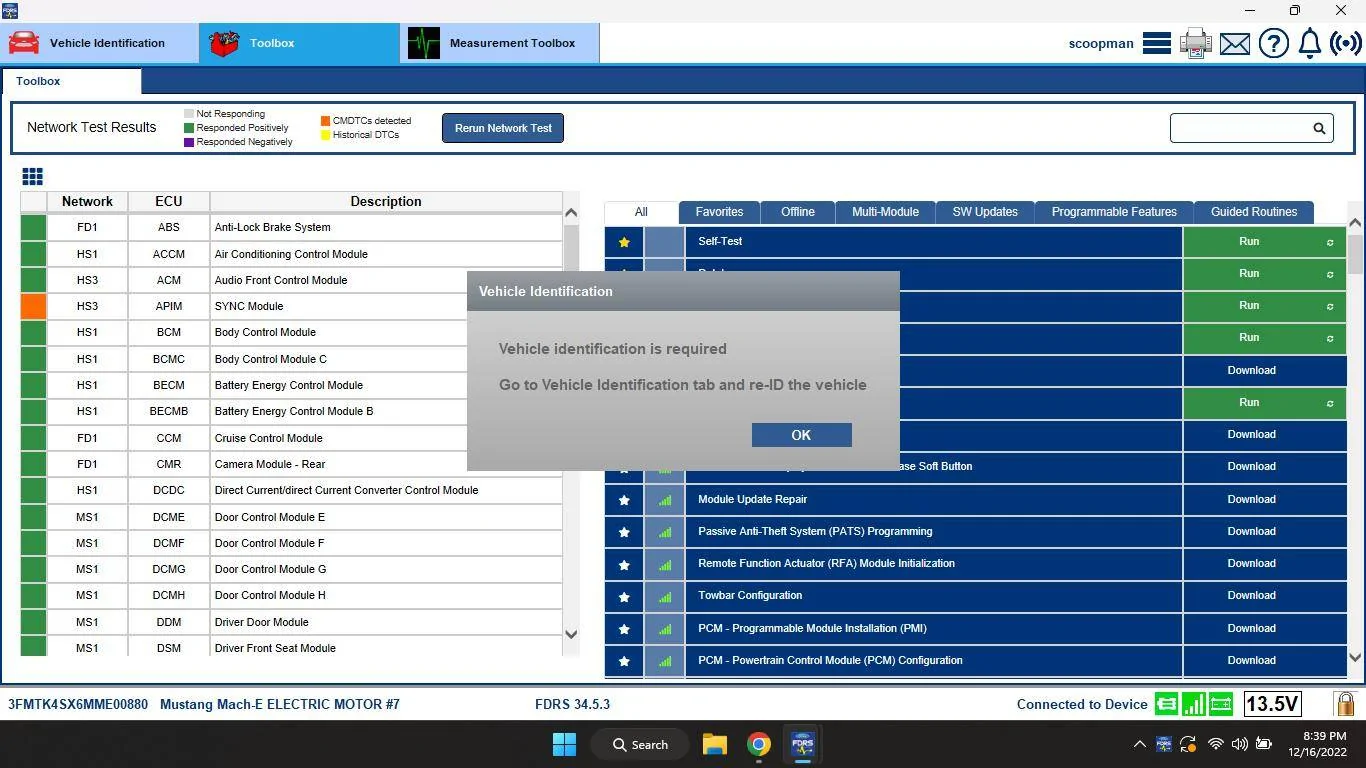Click the signal icon beside Towbar Configuration
1366x768 pixels.
pos(665,596)
